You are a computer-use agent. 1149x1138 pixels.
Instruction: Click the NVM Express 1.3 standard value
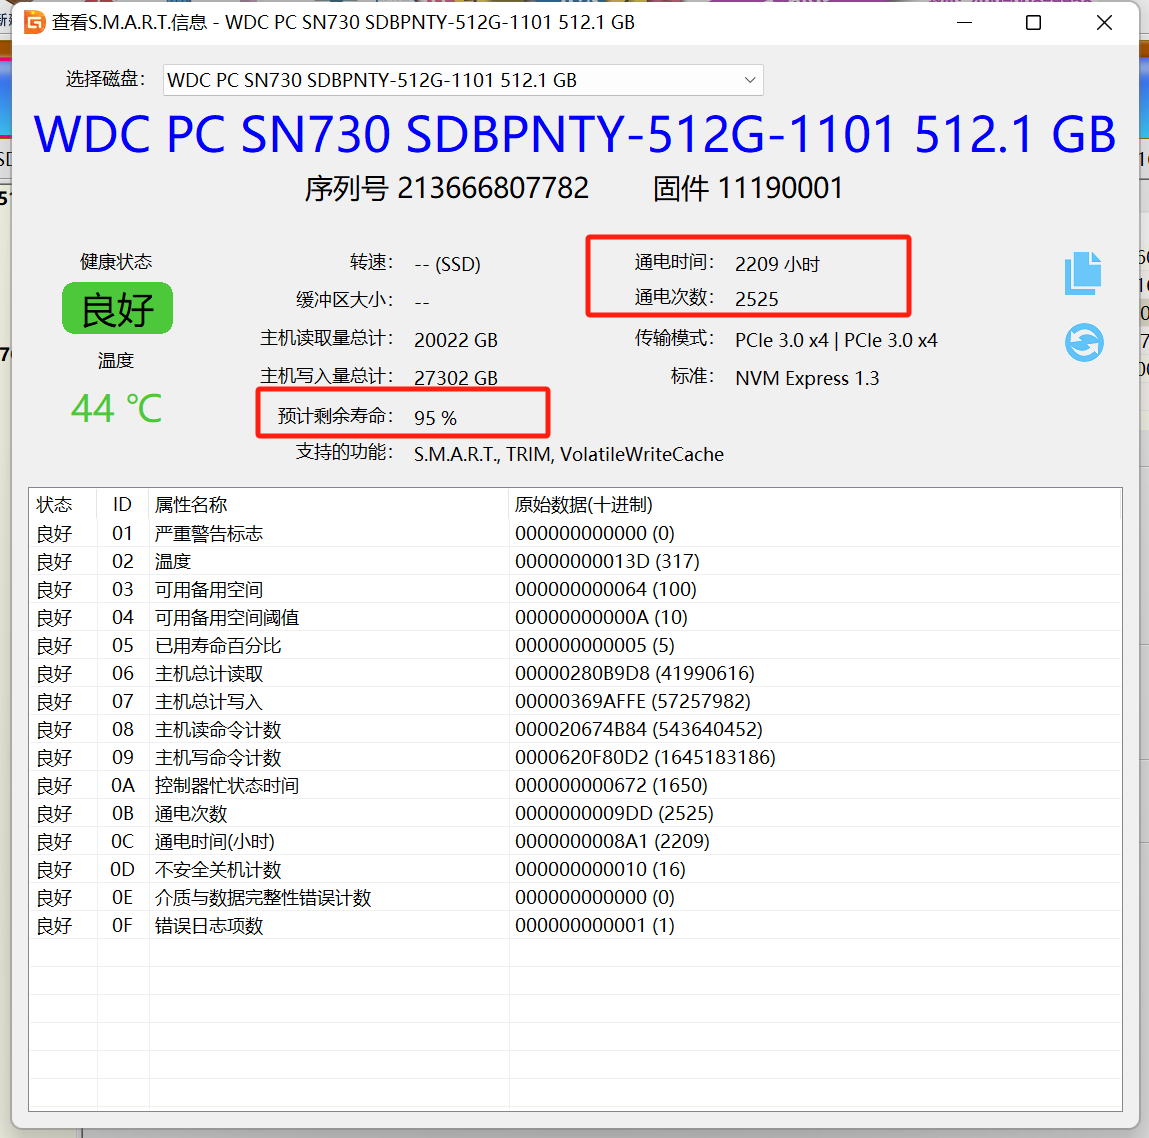coord(807,378)
